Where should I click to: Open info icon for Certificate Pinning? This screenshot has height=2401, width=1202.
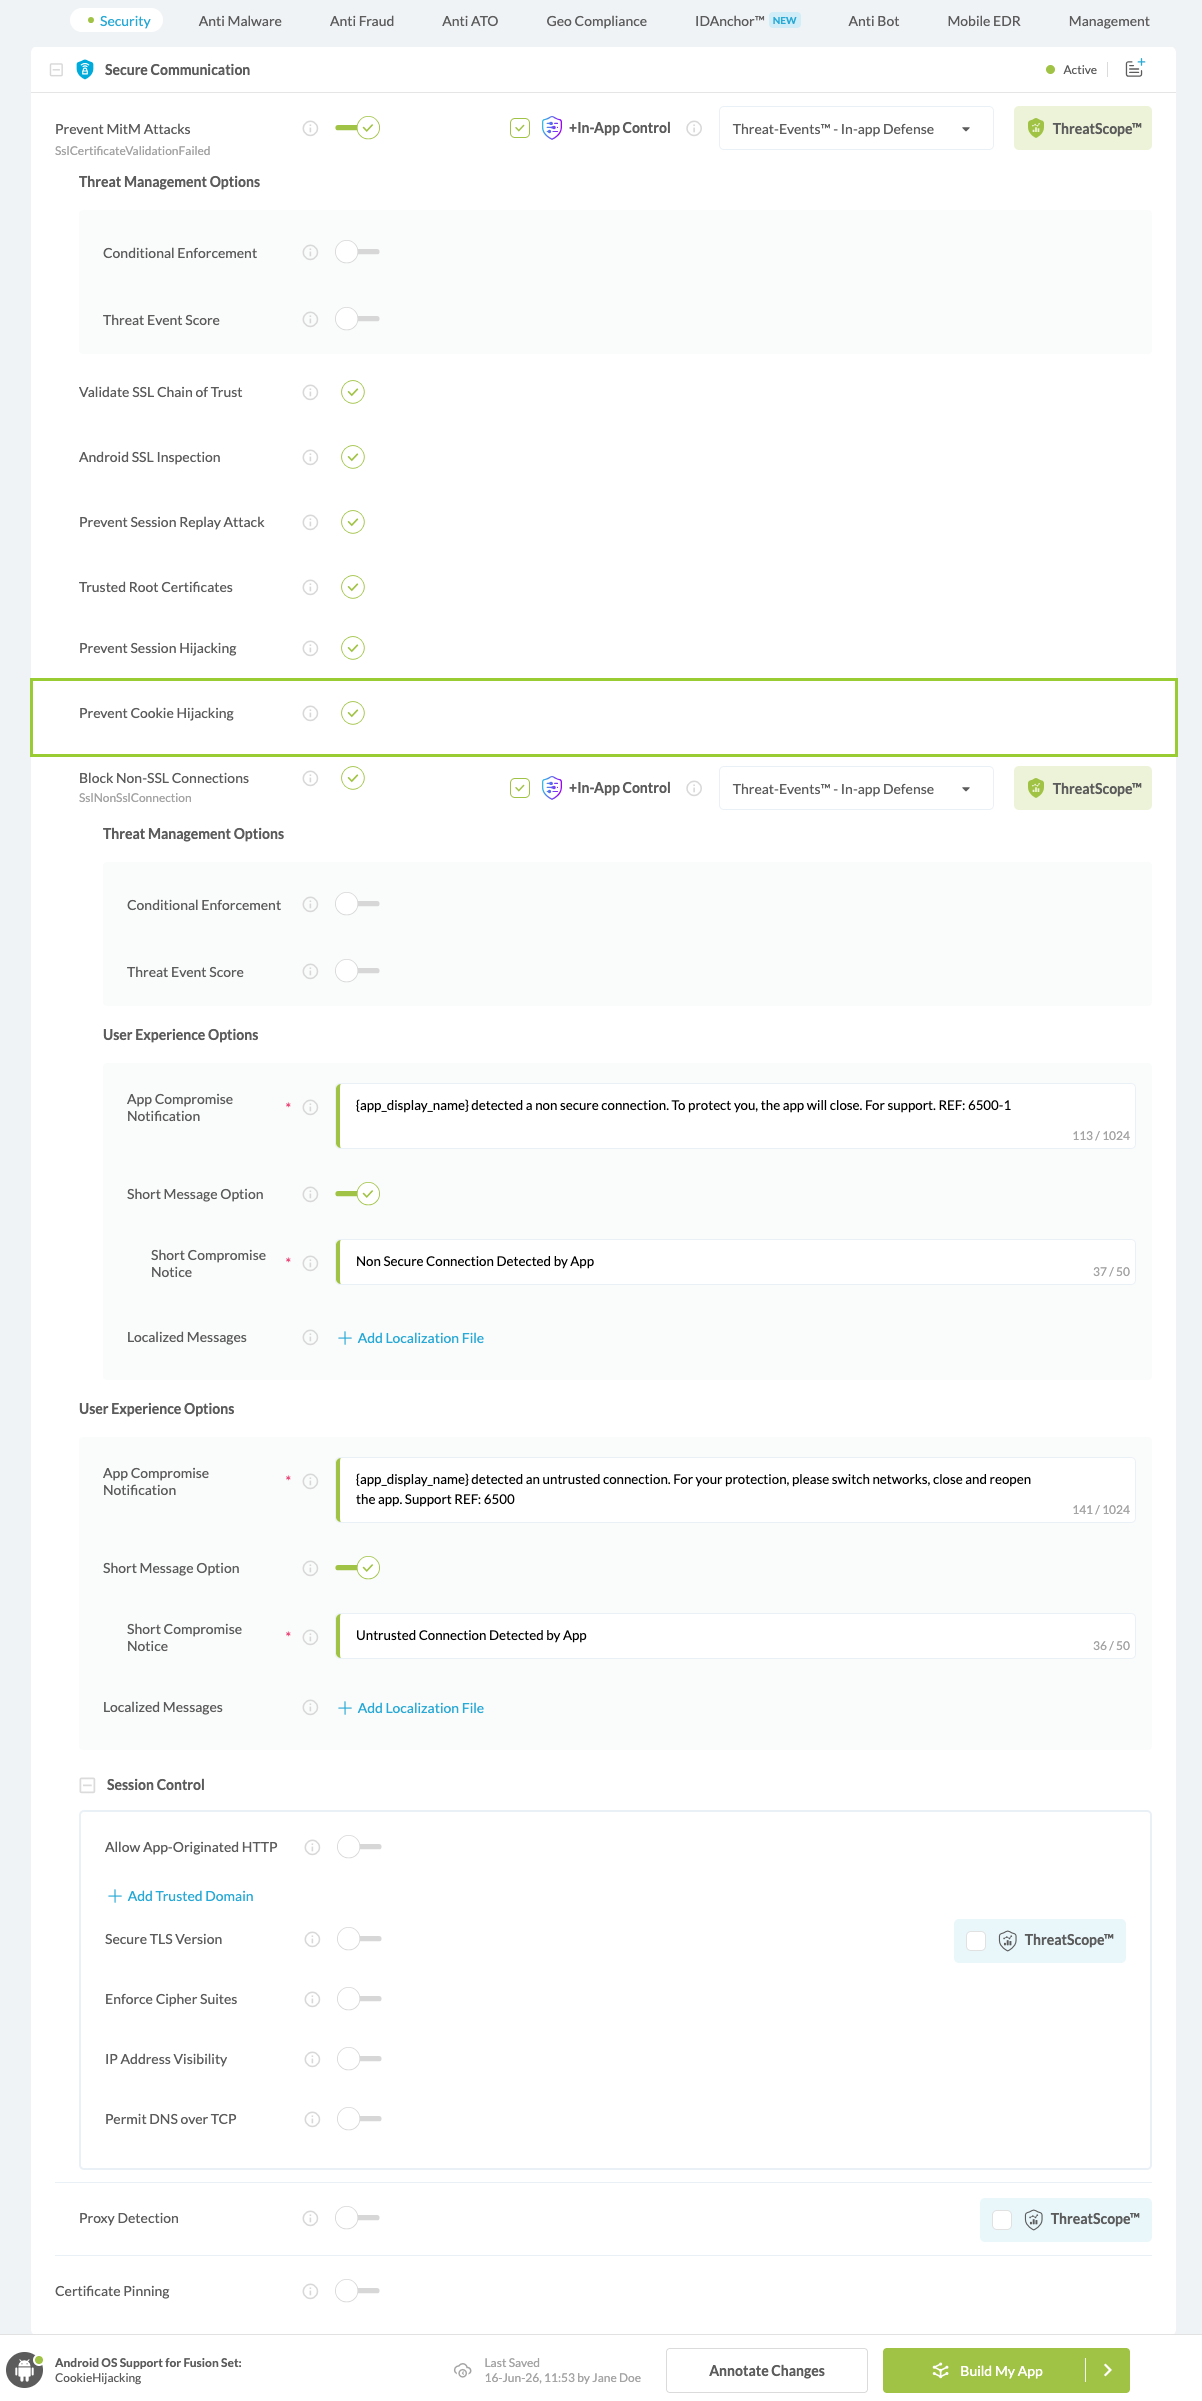[x=310, y=2291]
